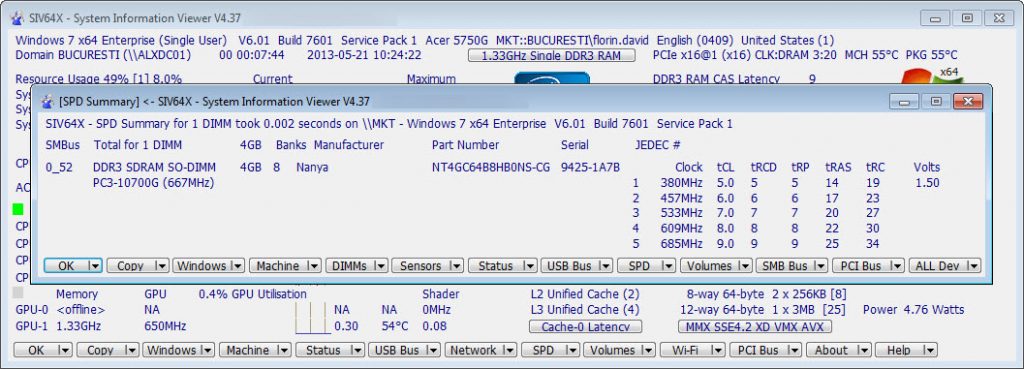The height and width of the screenshot is (369, 1024).
Task: Click the Power 4.76 Watts reading
Action: (914, 310)
